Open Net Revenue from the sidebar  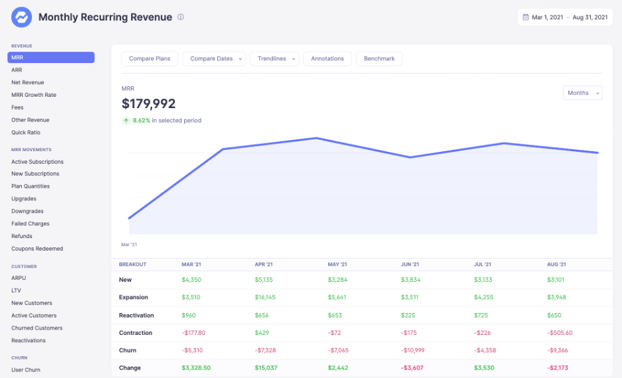click(28, 83)
